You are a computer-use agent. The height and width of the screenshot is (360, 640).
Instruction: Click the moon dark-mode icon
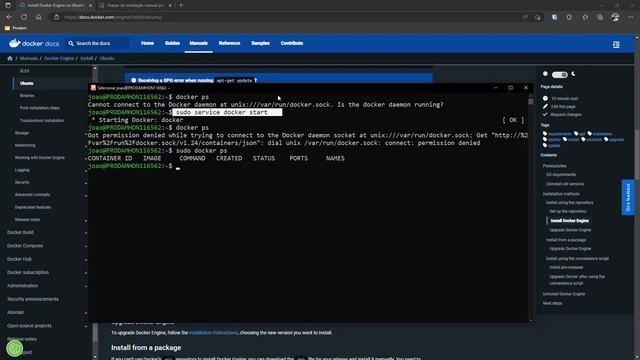click(x=573, y=74)
